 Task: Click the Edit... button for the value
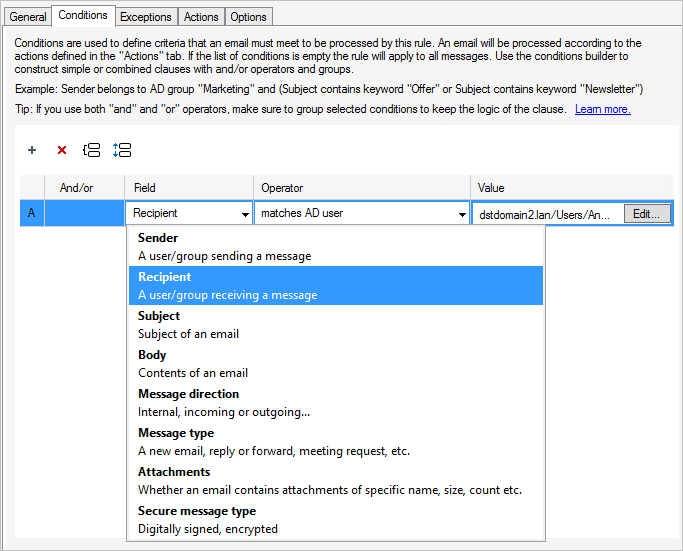647,214
